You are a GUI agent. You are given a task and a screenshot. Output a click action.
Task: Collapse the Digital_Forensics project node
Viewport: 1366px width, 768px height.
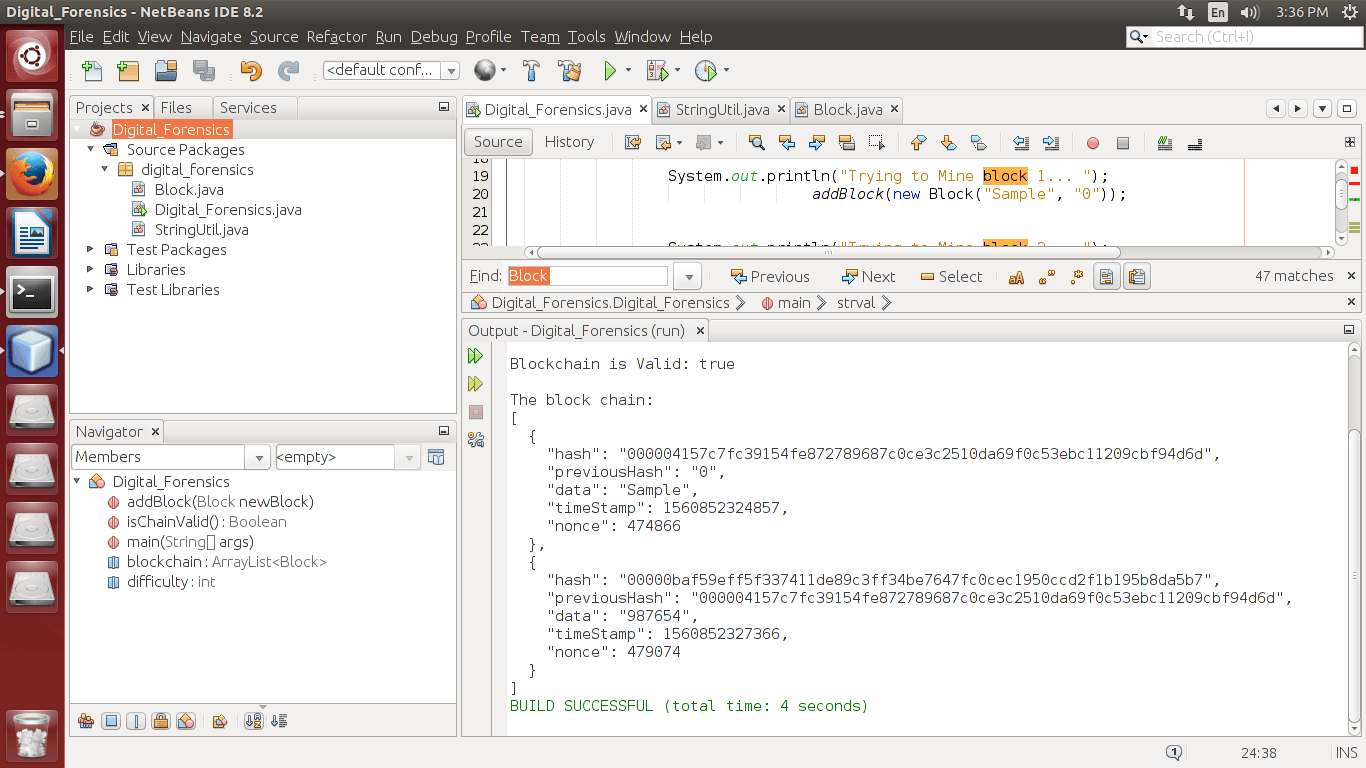point(78,129)
